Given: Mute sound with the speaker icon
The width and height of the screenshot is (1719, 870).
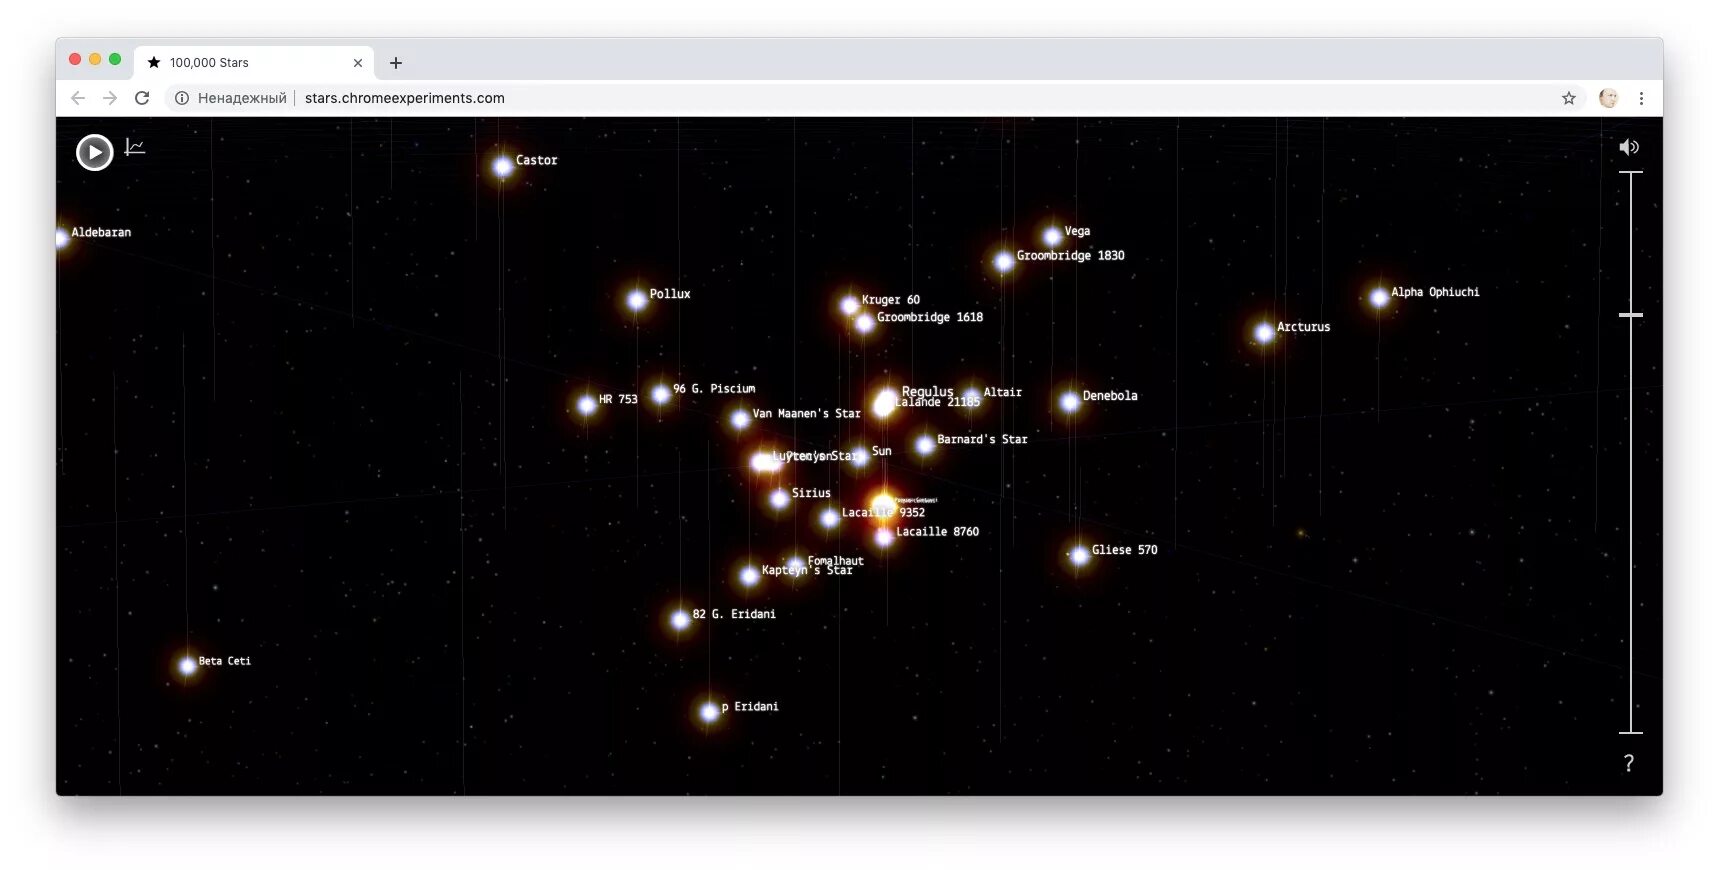Looking at the screenshot, I should point(1629,147).
